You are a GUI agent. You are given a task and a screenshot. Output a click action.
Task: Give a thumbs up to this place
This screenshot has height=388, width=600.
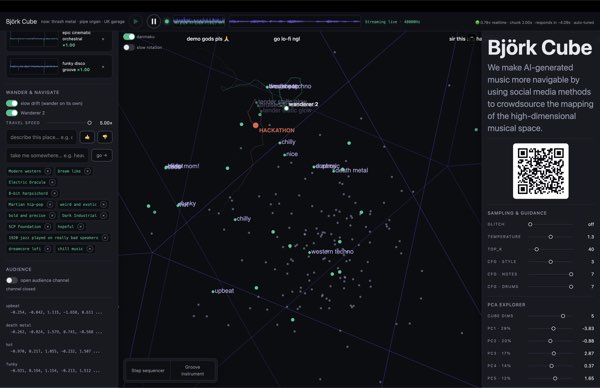pyautogui.click(x=87, y=137)
